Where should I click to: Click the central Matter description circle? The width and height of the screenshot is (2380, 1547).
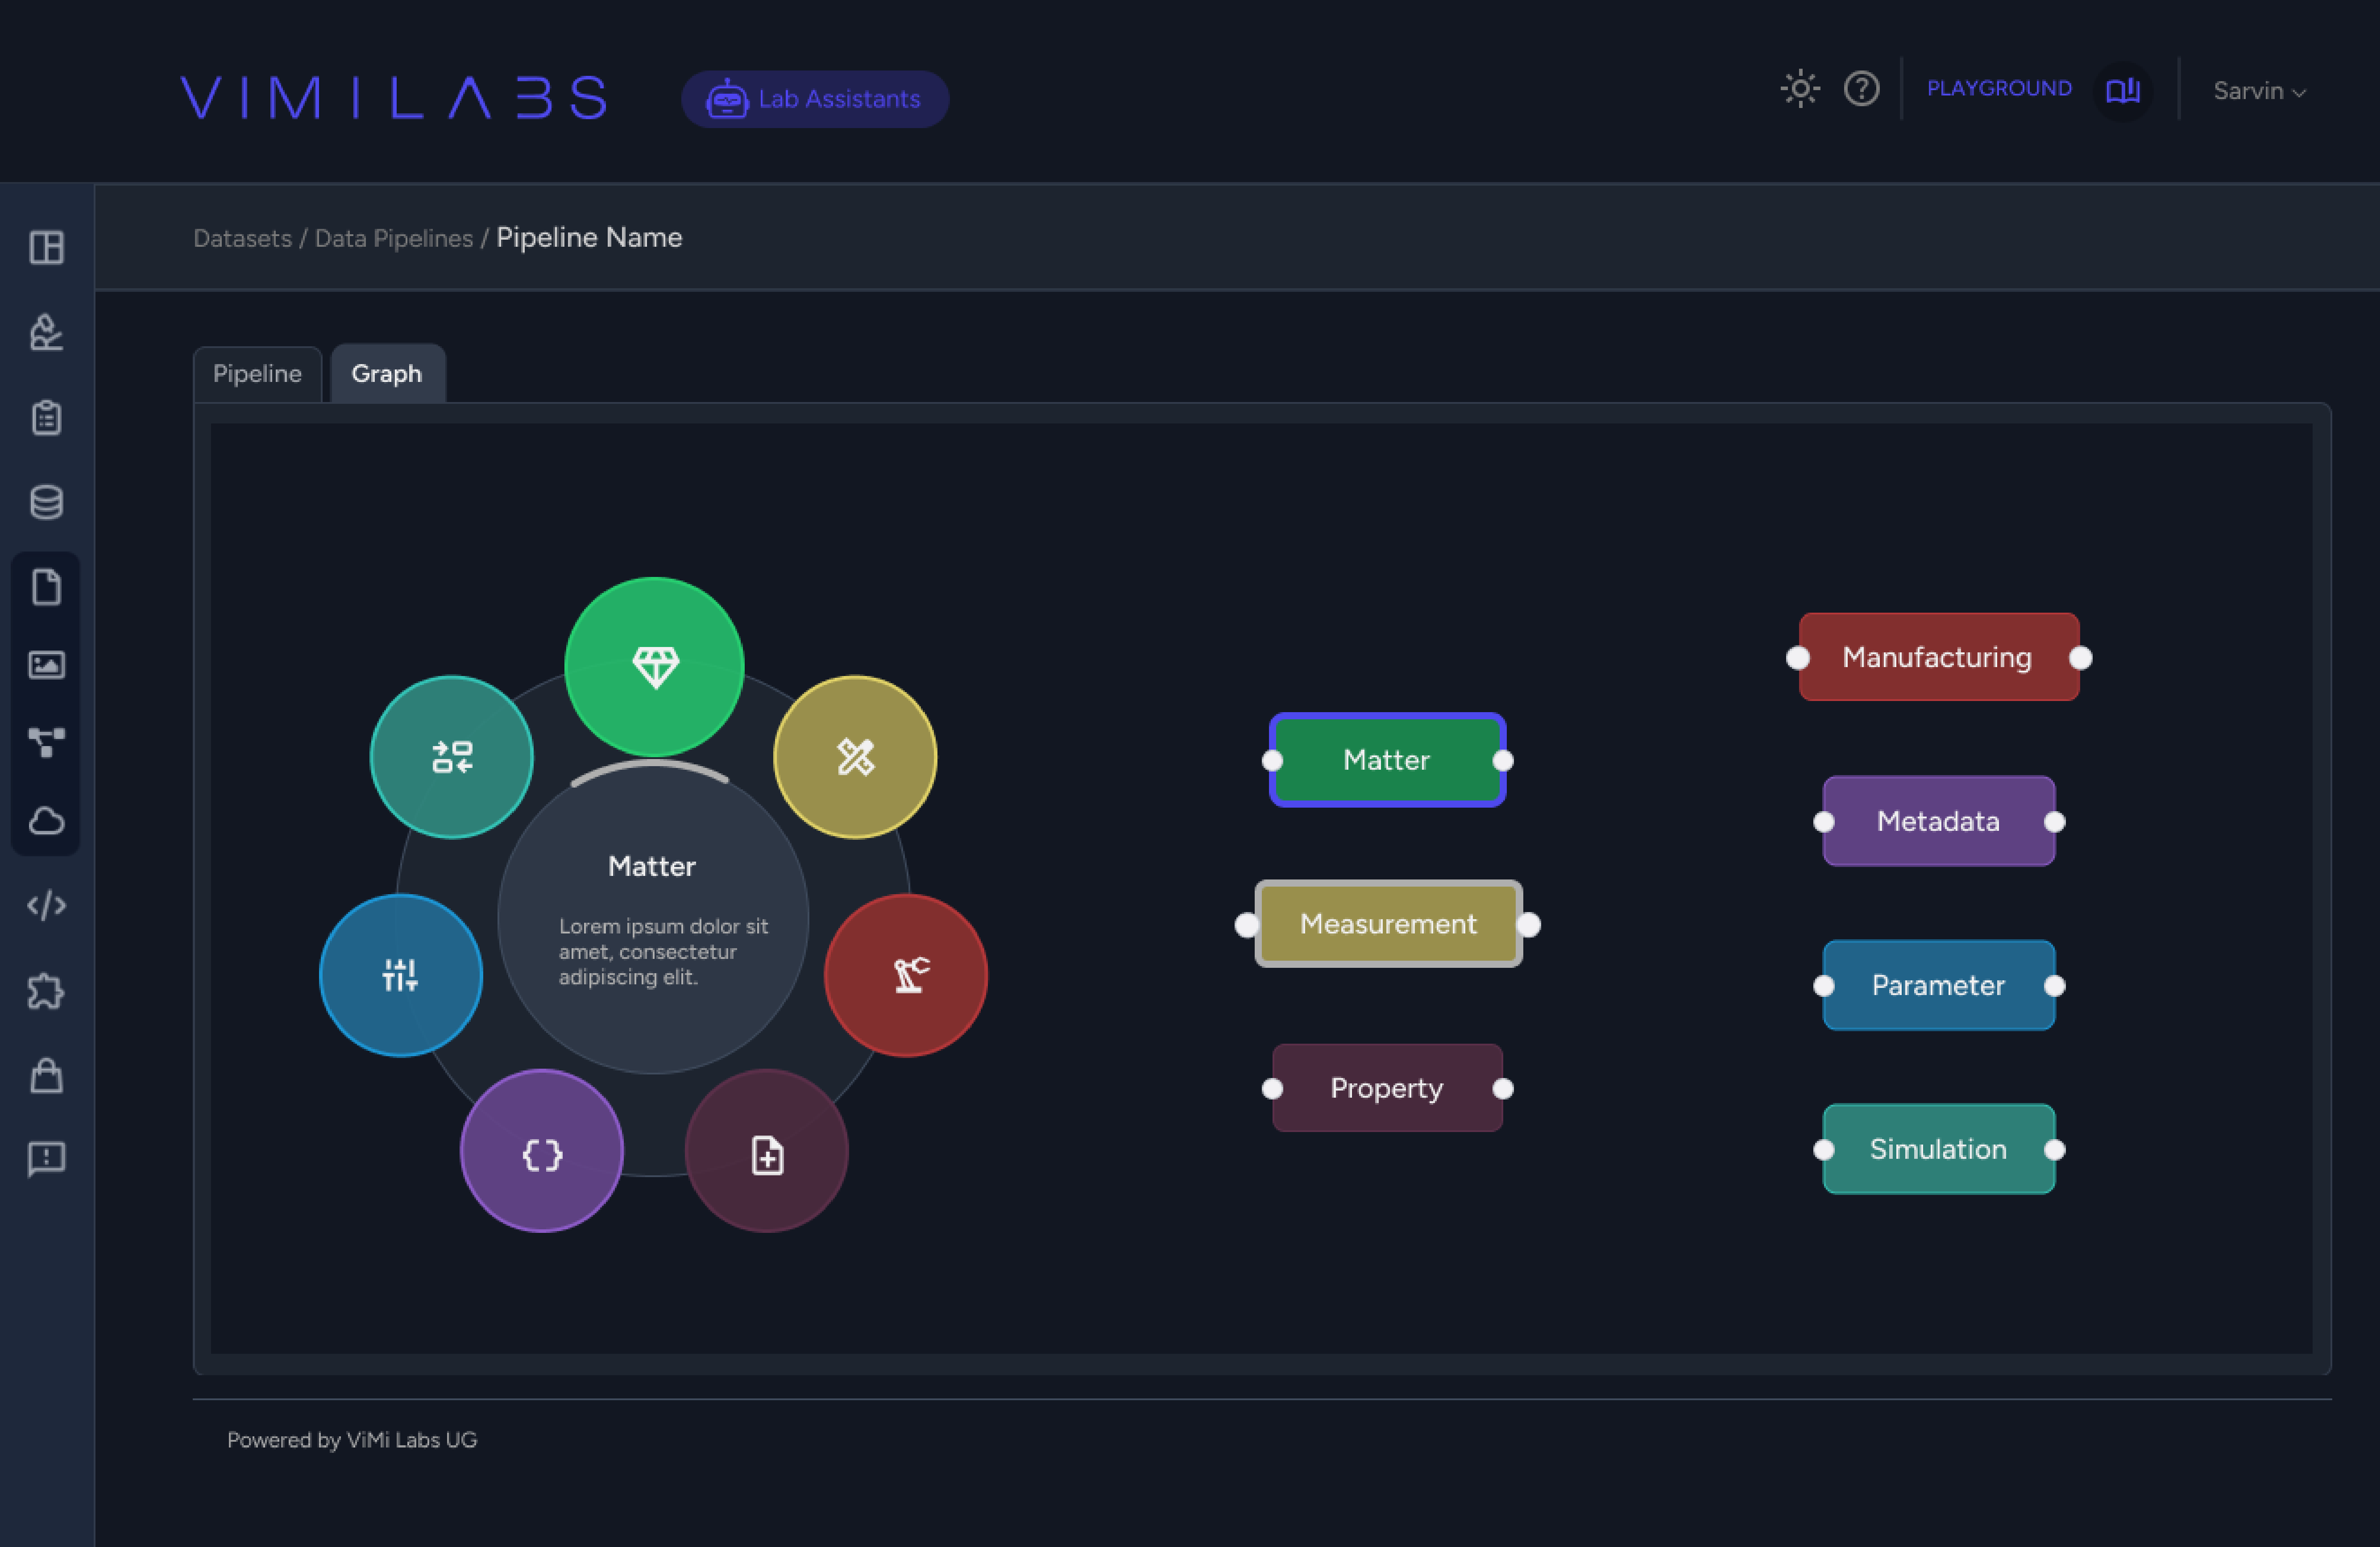click(x=653, y=918)
